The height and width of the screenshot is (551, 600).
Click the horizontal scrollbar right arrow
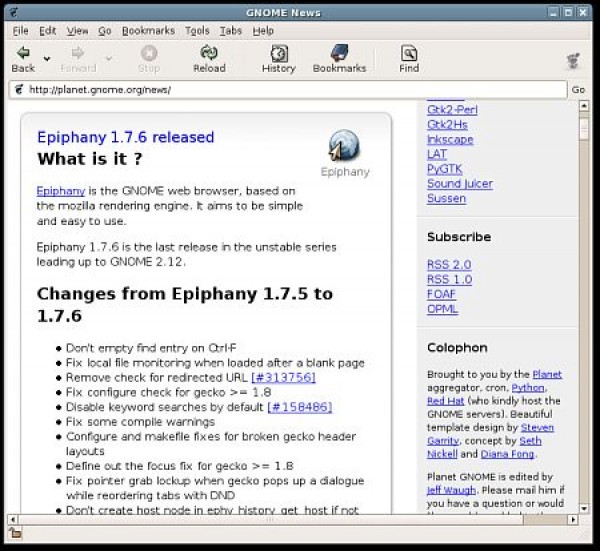tap(572, 520)
